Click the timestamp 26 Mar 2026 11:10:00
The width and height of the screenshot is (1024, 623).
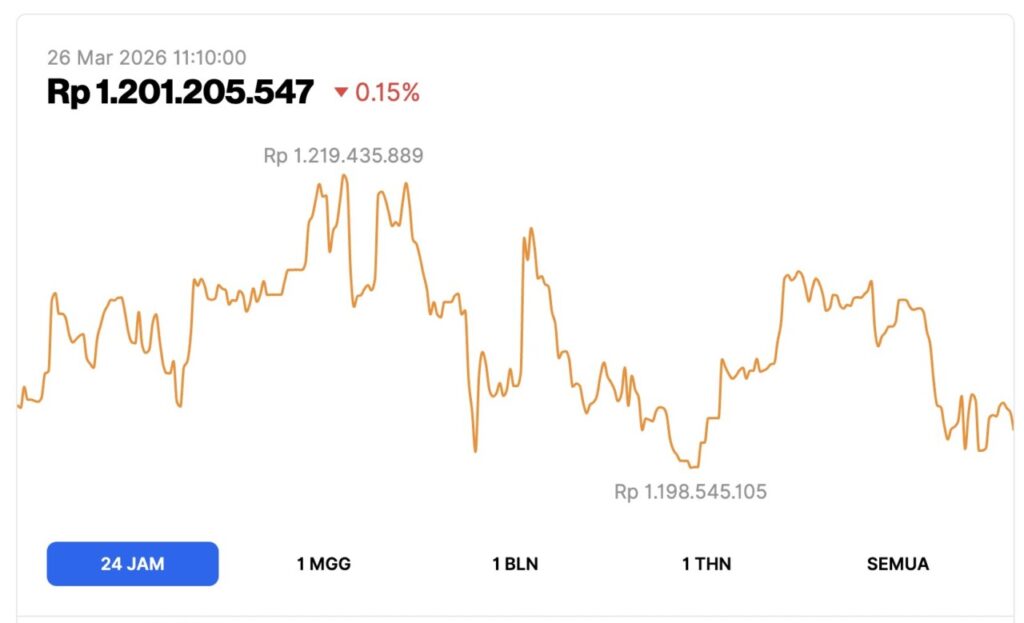click(148, 57)
